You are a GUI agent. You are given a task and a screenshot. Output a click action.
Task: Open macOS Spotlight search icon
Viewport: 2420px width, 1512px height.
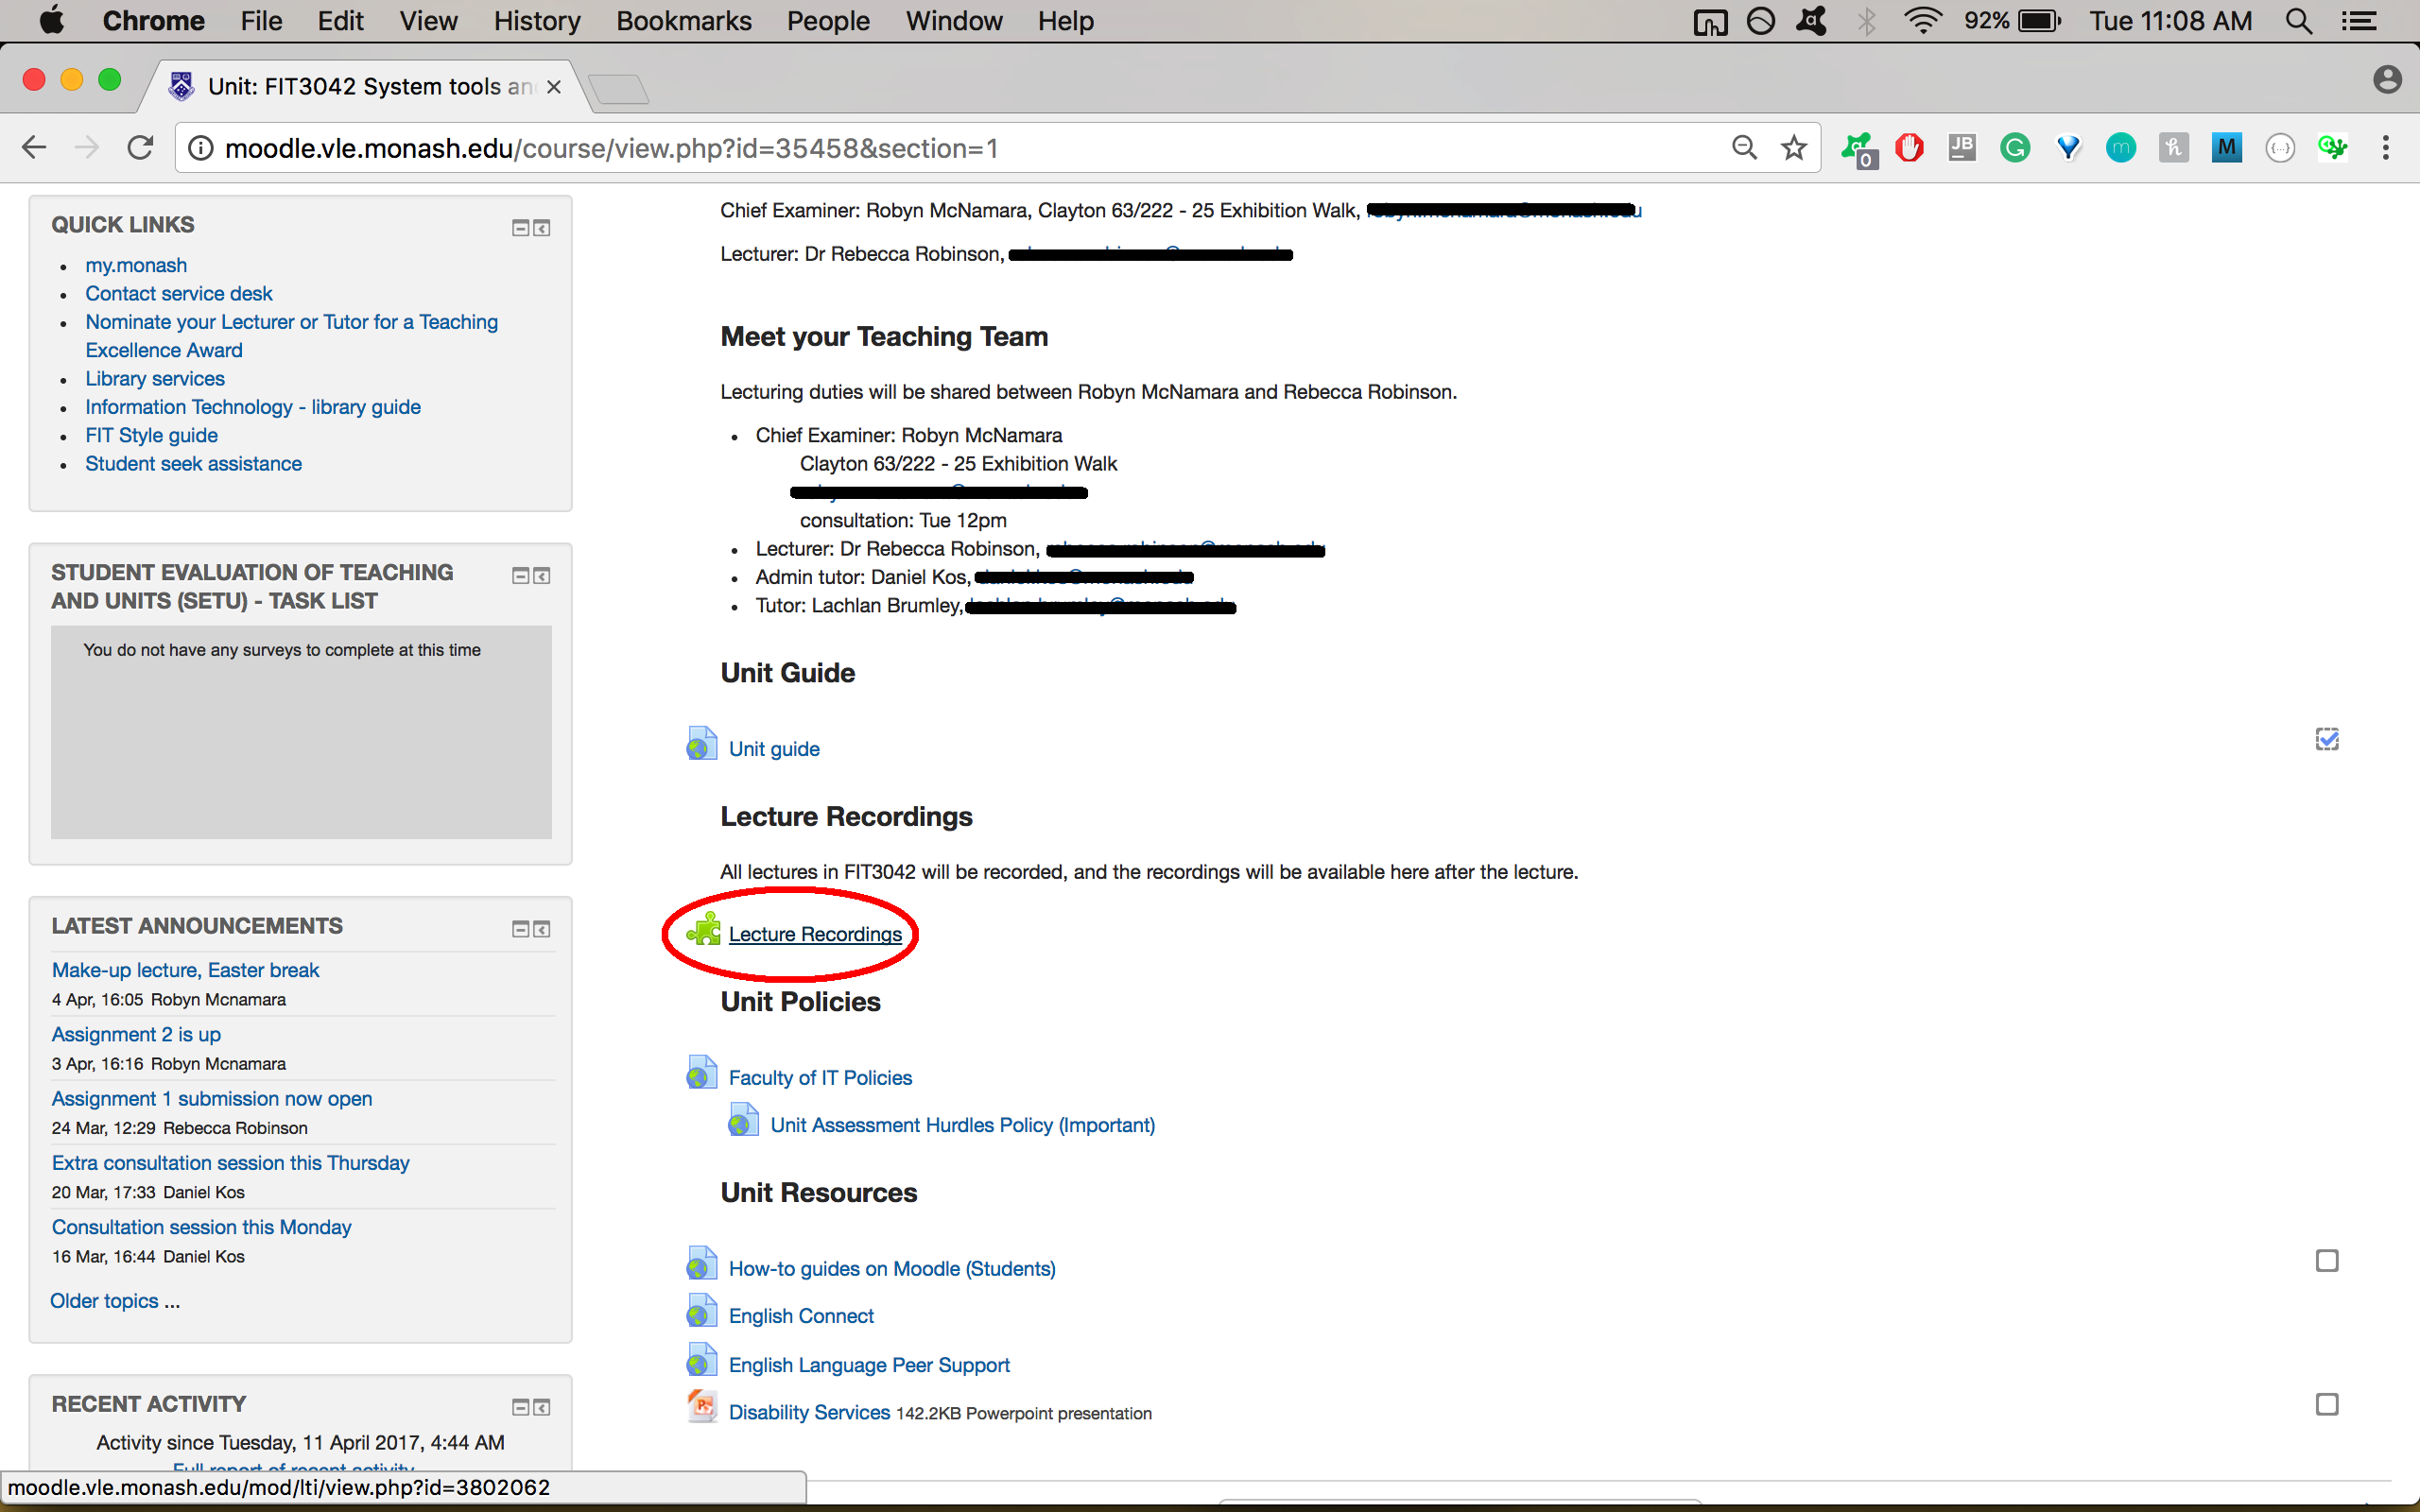(x=2299, y=21)
